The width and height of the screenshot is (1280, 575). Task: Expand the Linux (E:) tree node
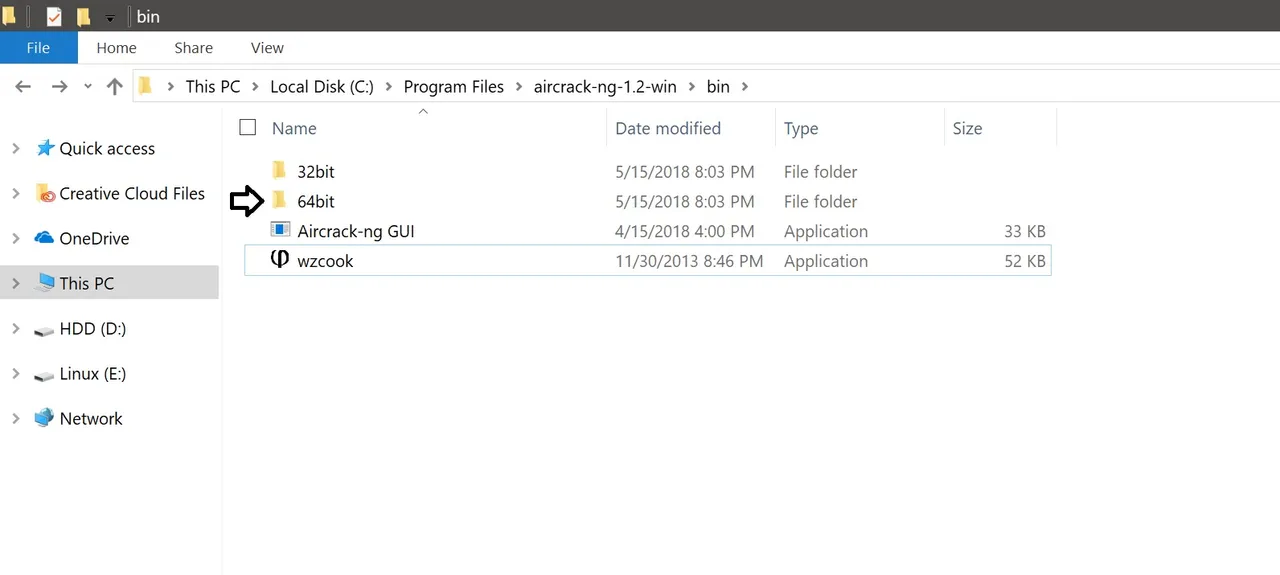tap(15, 374)
